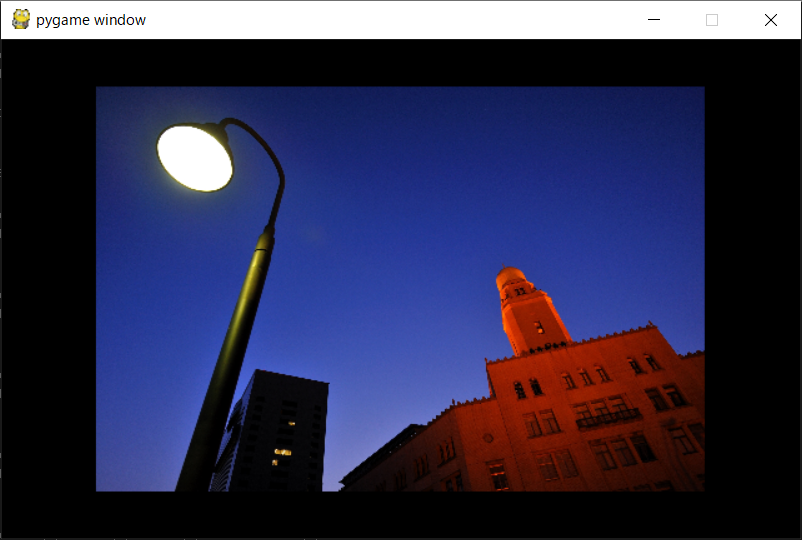
Task: Close the pygame window
Action: [x=771, y=20]
